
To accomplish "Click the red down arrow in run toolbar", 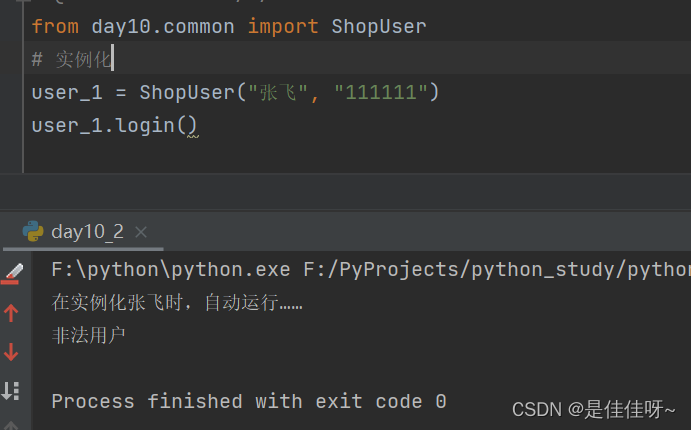I will click(11, 352).
